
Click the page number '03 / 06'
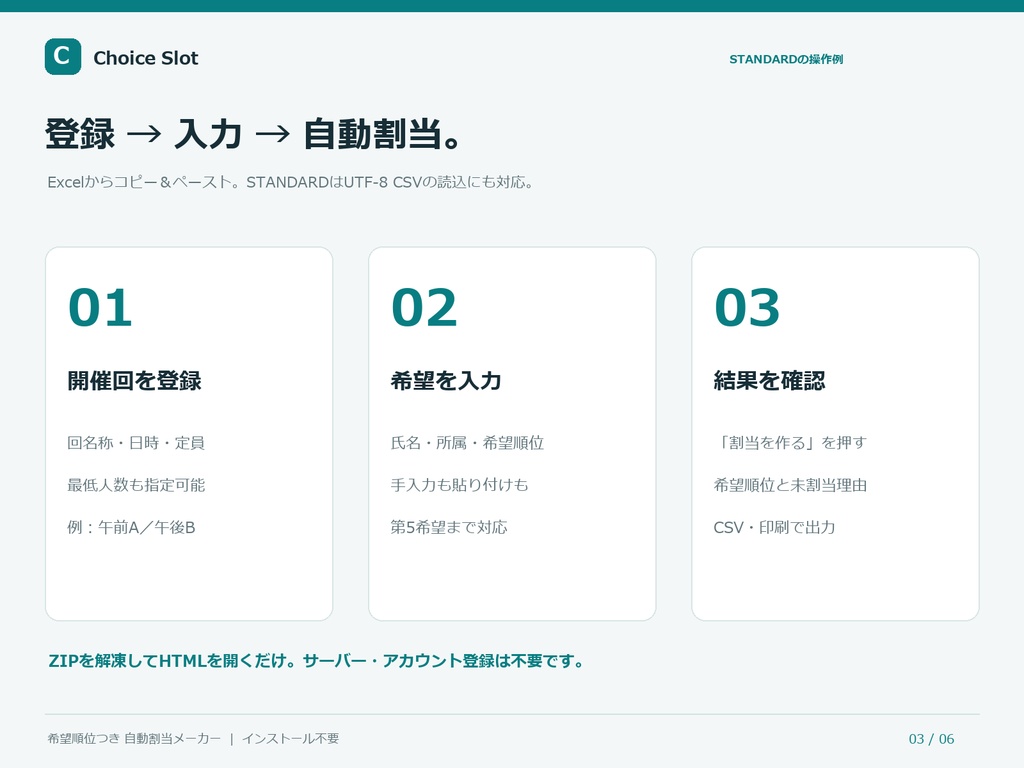tap(931, 739)
